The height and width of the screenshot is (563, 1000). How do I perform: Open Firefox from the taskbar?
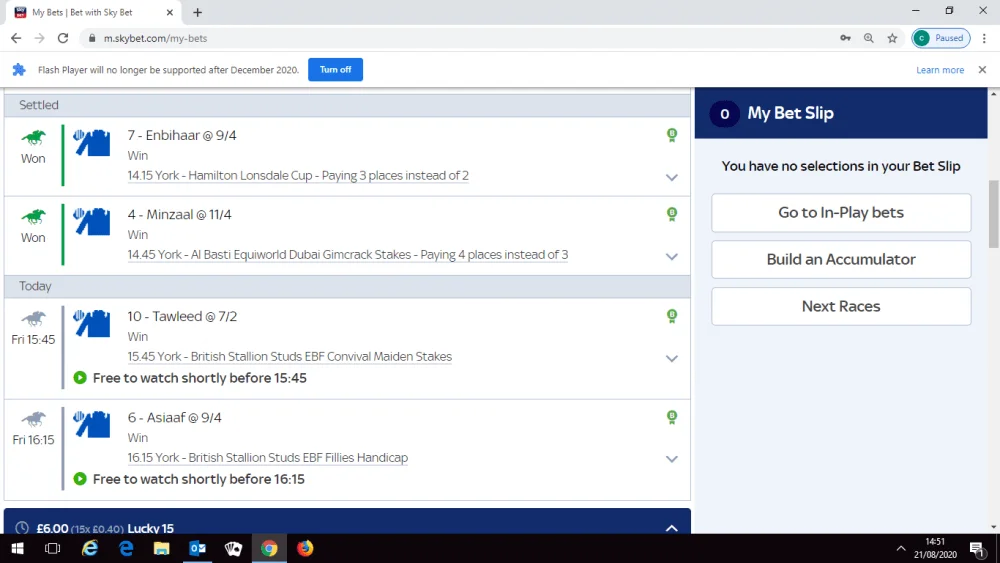click(x=305, y=548)
